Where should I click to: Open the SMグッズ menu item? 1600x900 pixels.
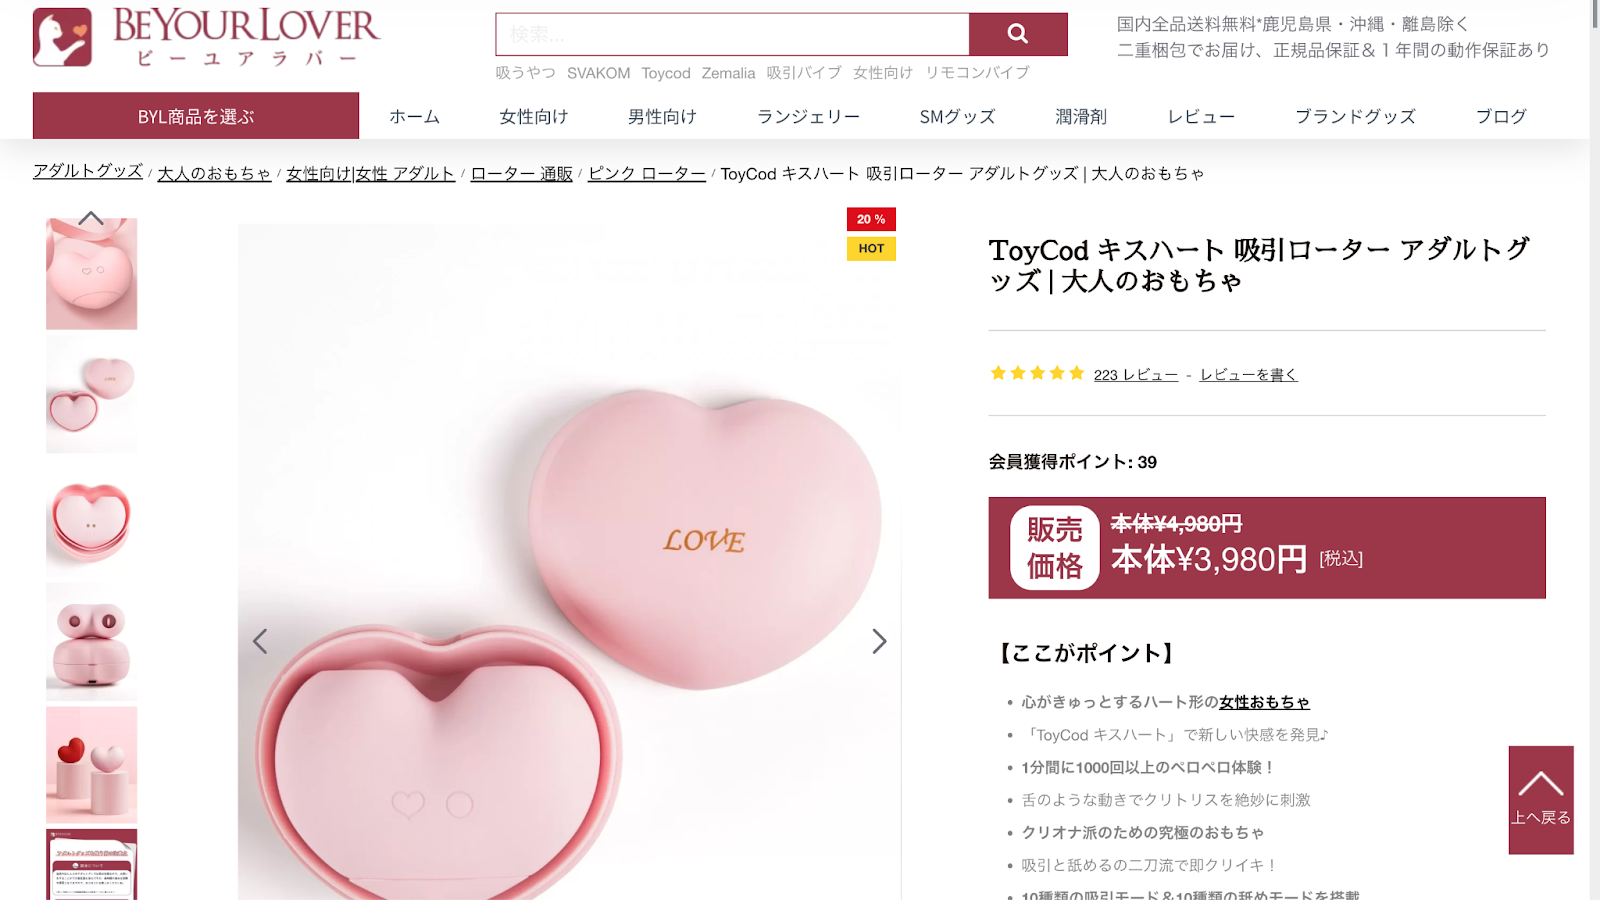[x=957, y=117]
